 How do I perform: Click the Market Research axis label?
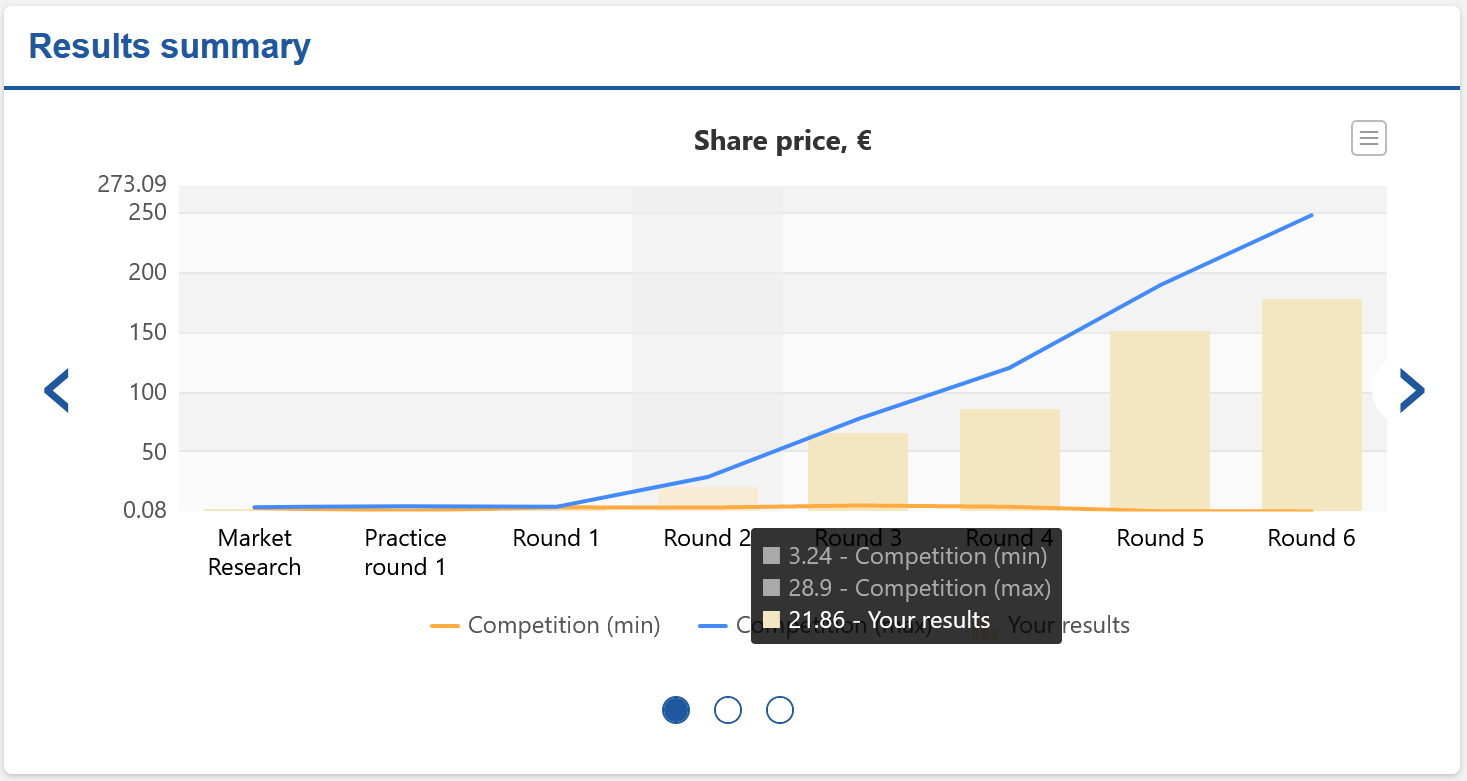tap(254, 552)
